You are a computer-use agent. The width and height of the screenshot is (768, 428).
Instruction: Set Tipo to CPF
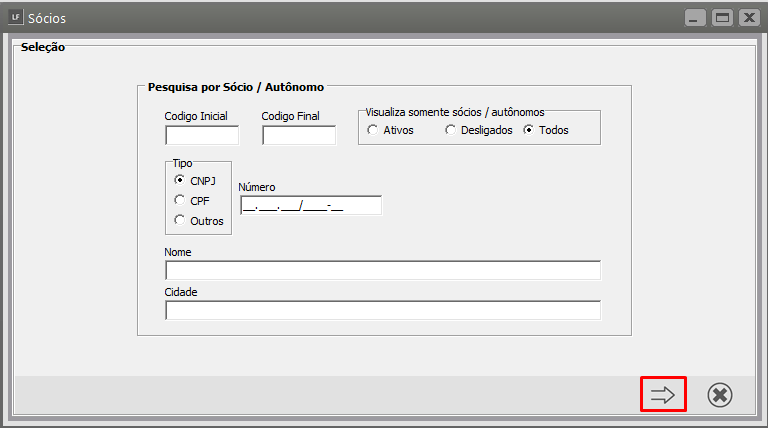point(180,201)
